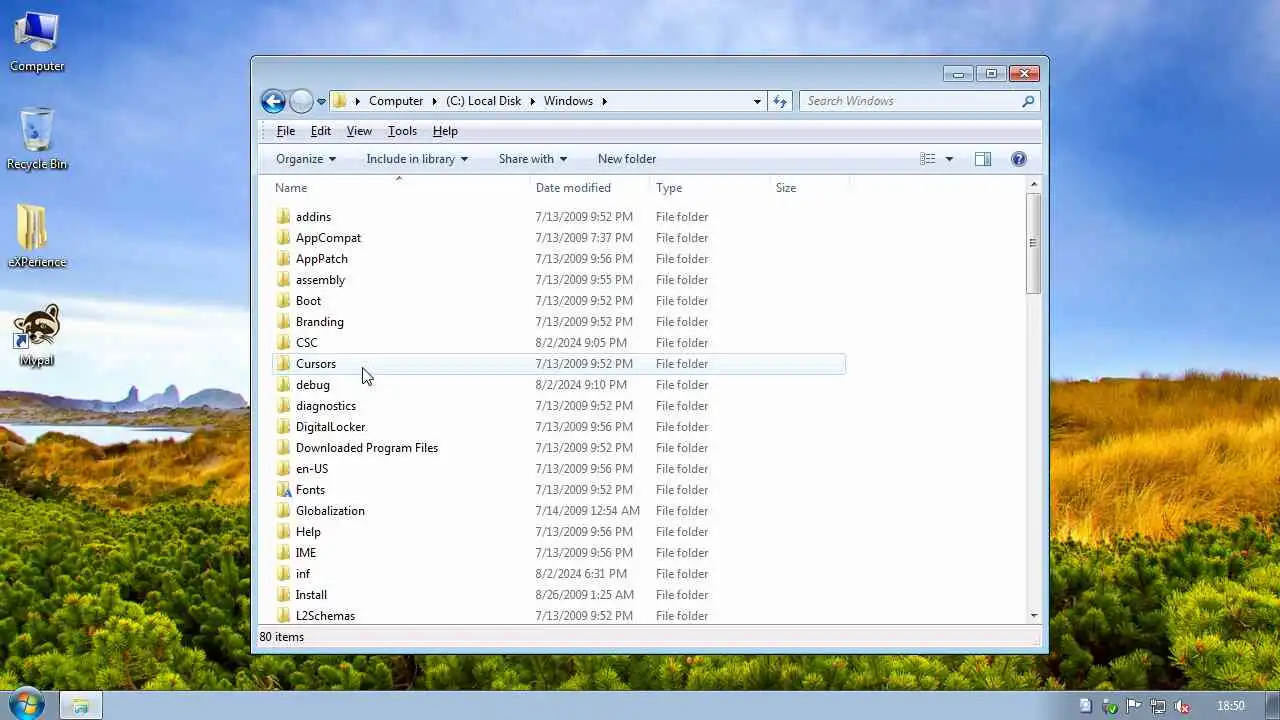Click the muted volume tray icon
The width and height of the screenshot is (1280, 720).
(1182, 706)
